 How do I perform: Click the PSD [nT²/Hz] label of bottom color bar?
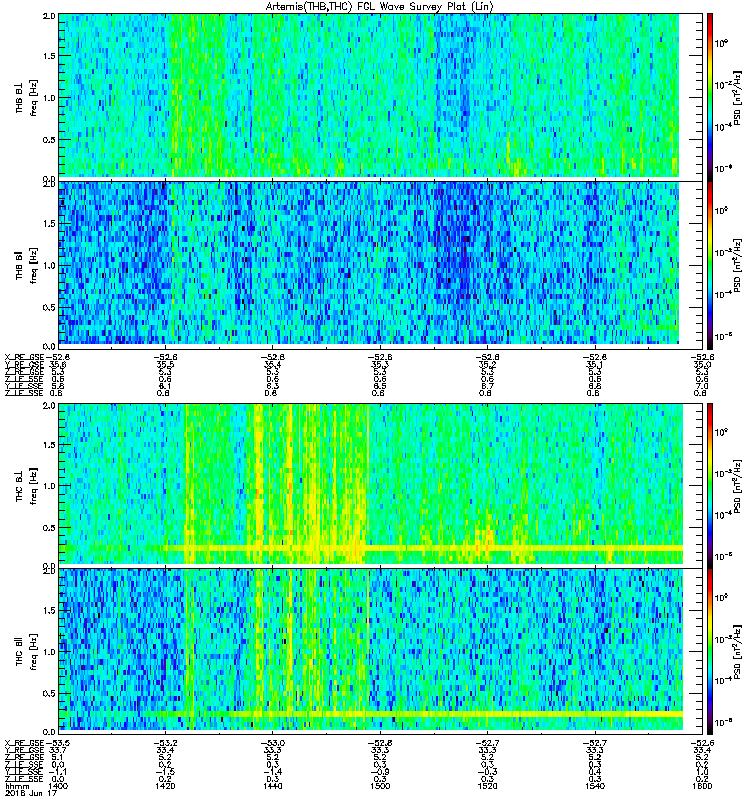(x=738, y=652)
